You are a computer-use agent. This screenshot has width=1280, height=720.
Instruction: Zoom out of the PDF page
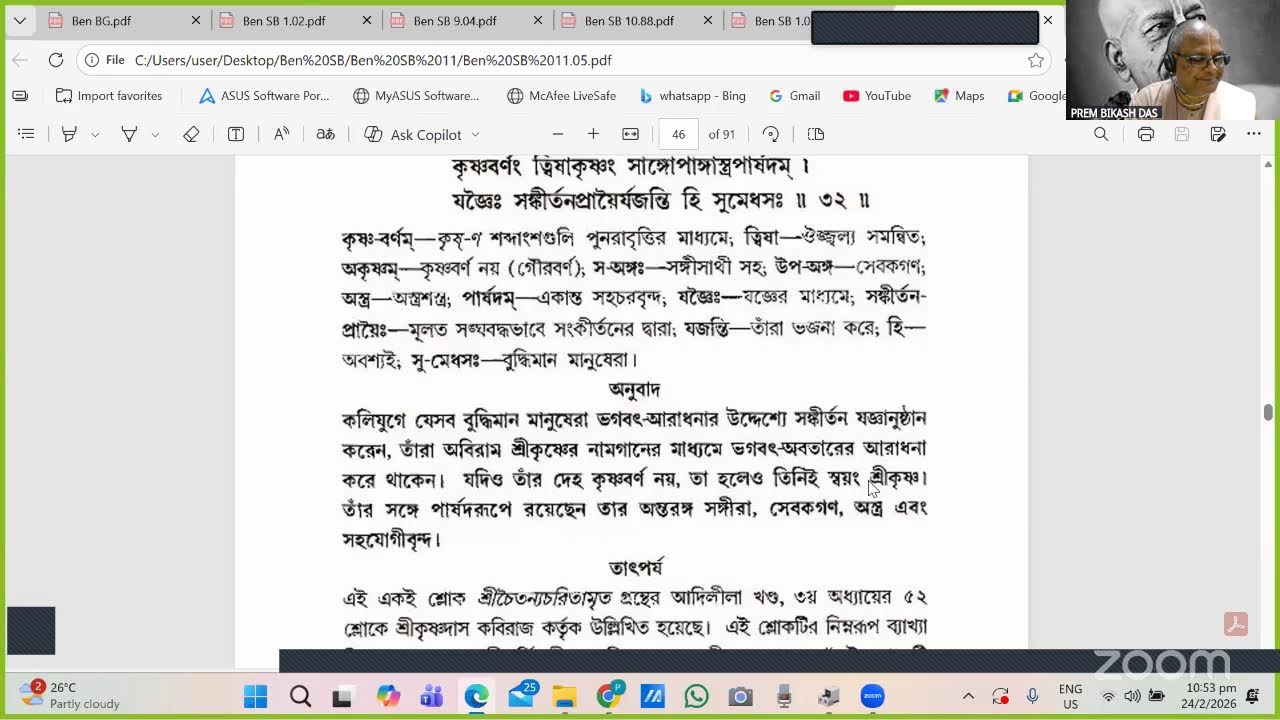pos(558,134)
